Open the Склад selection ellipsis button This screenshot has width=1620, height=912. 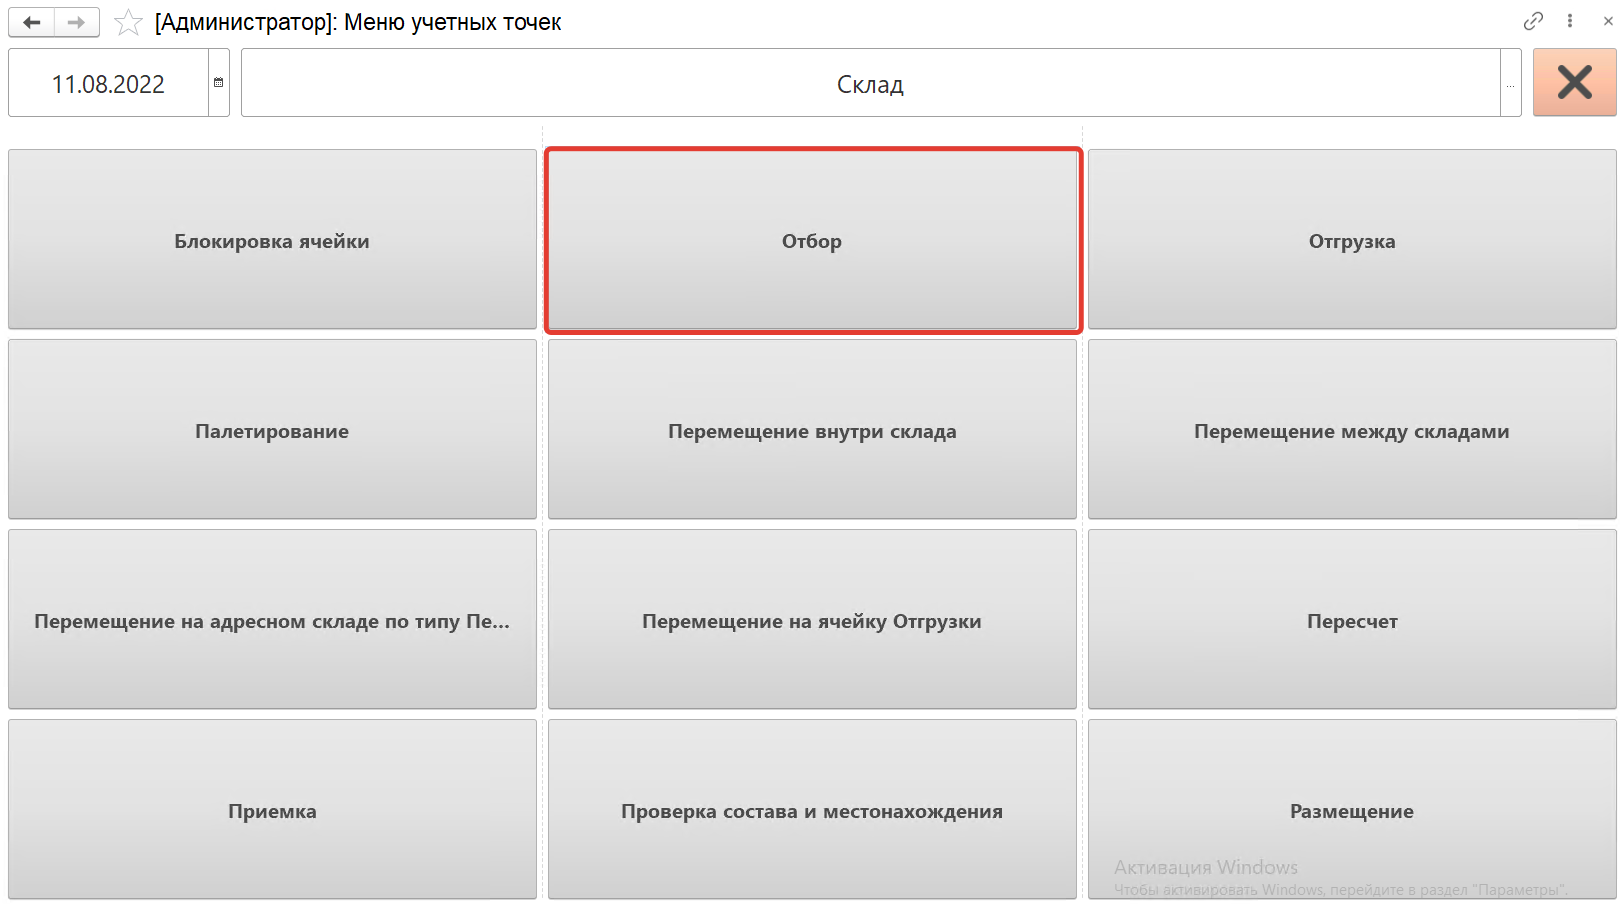(x=1510, y=84)
